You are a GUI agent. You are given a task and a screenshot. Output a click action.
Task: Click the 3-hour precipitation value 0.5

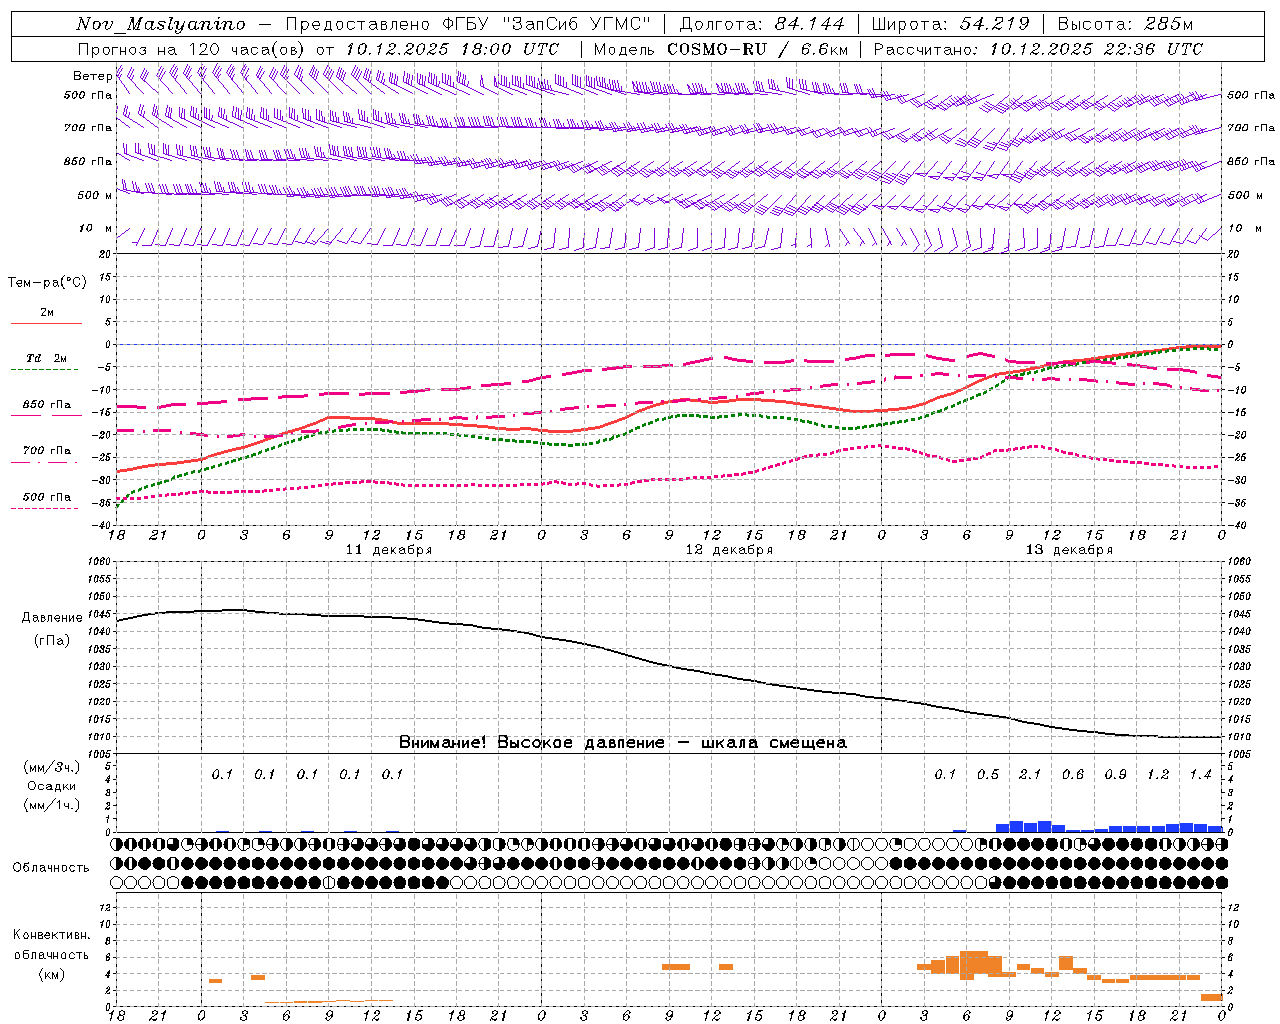click(x=988, y=775)
